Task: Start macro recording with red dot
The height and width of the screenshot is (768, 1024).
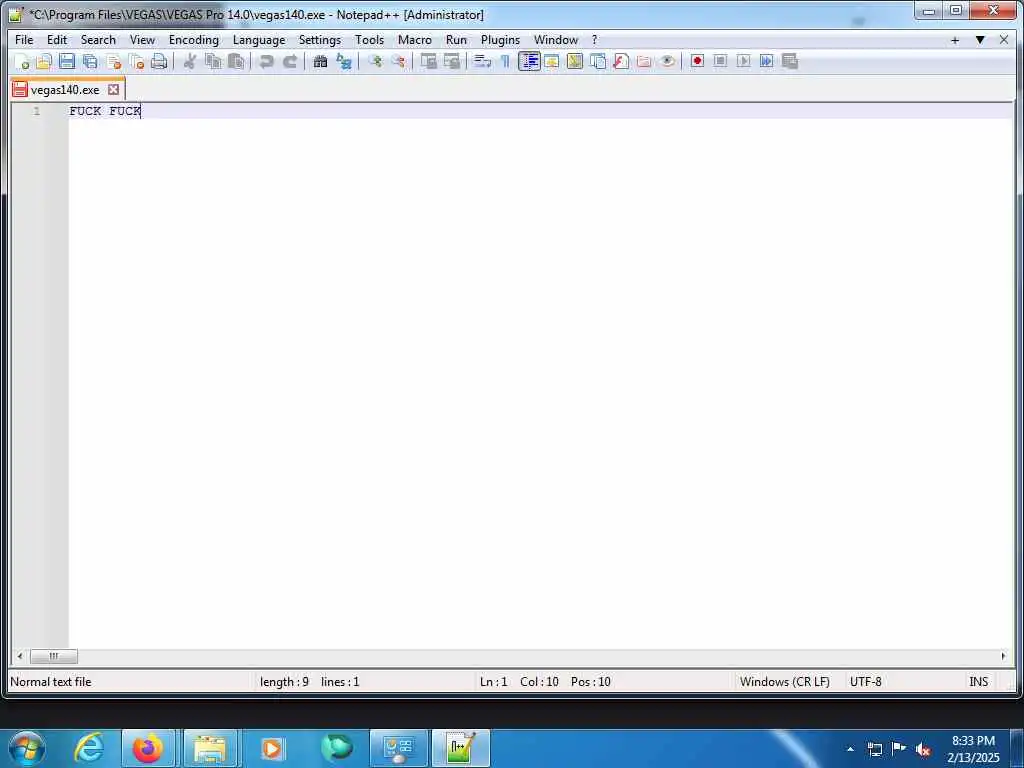Action: coord(697,61)
